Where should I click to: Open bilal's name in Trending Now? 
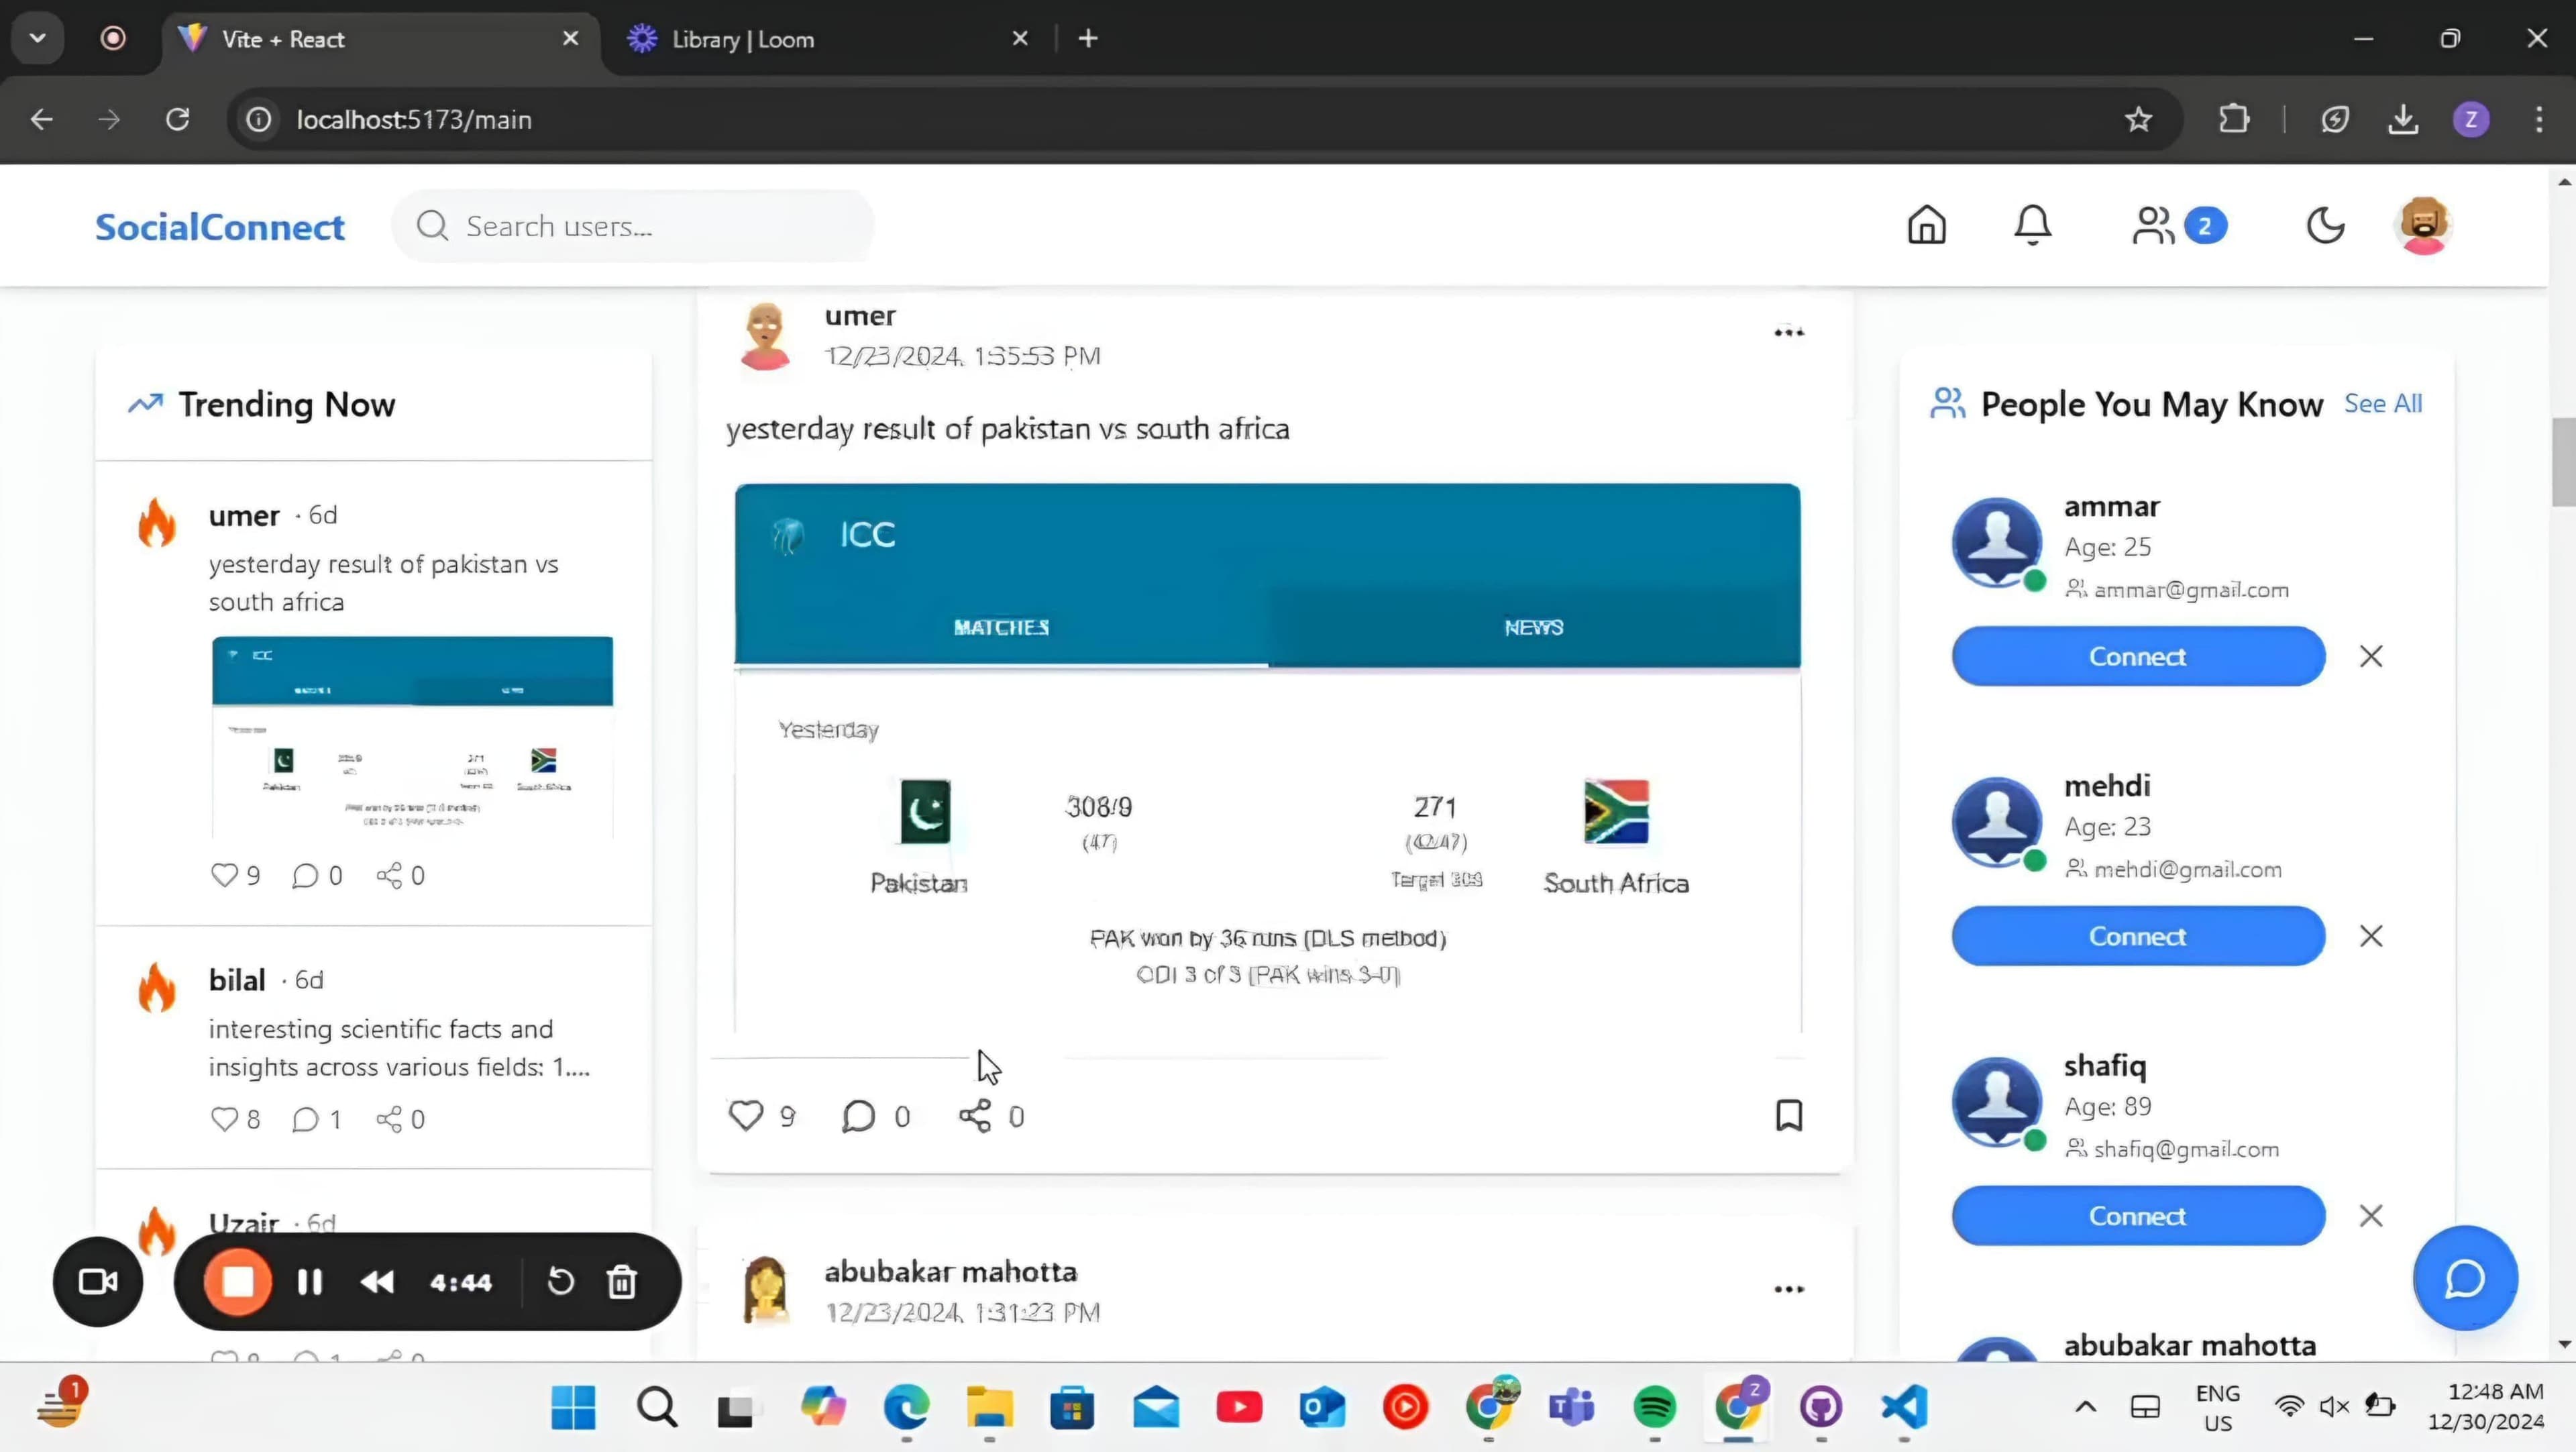coord(237,980)
